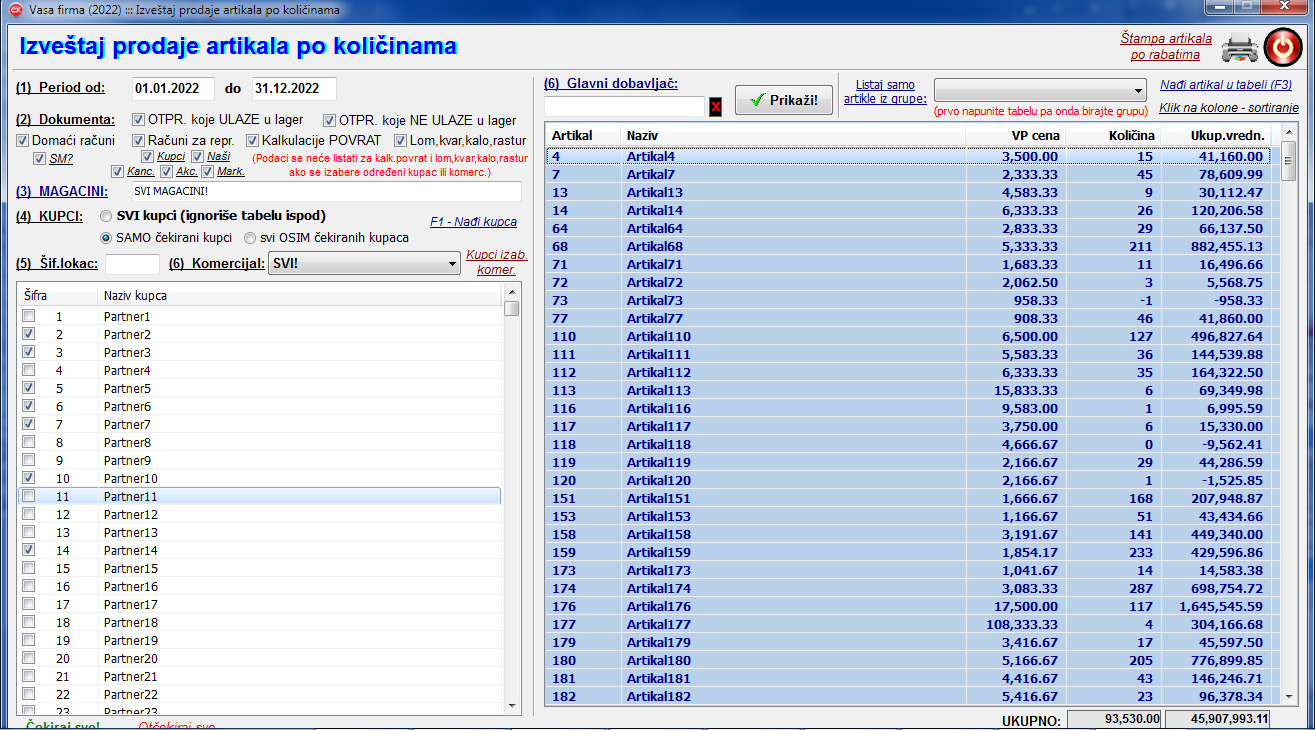Screen dimensions: 1315x730
Task: Uncheck the 'Domaći računi' checkbox
Action: point(23,140)
